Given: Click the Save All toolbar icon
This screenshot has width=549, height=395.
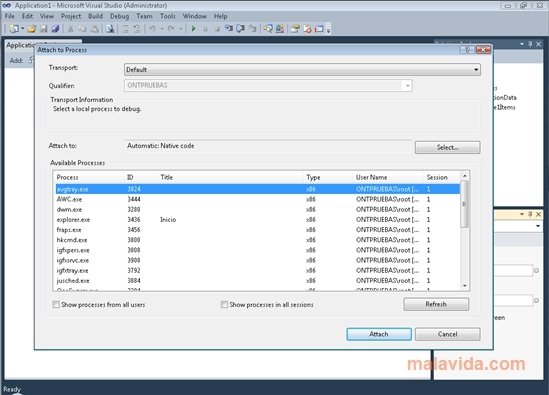Looking at the screenshot, I should (55, 29).
